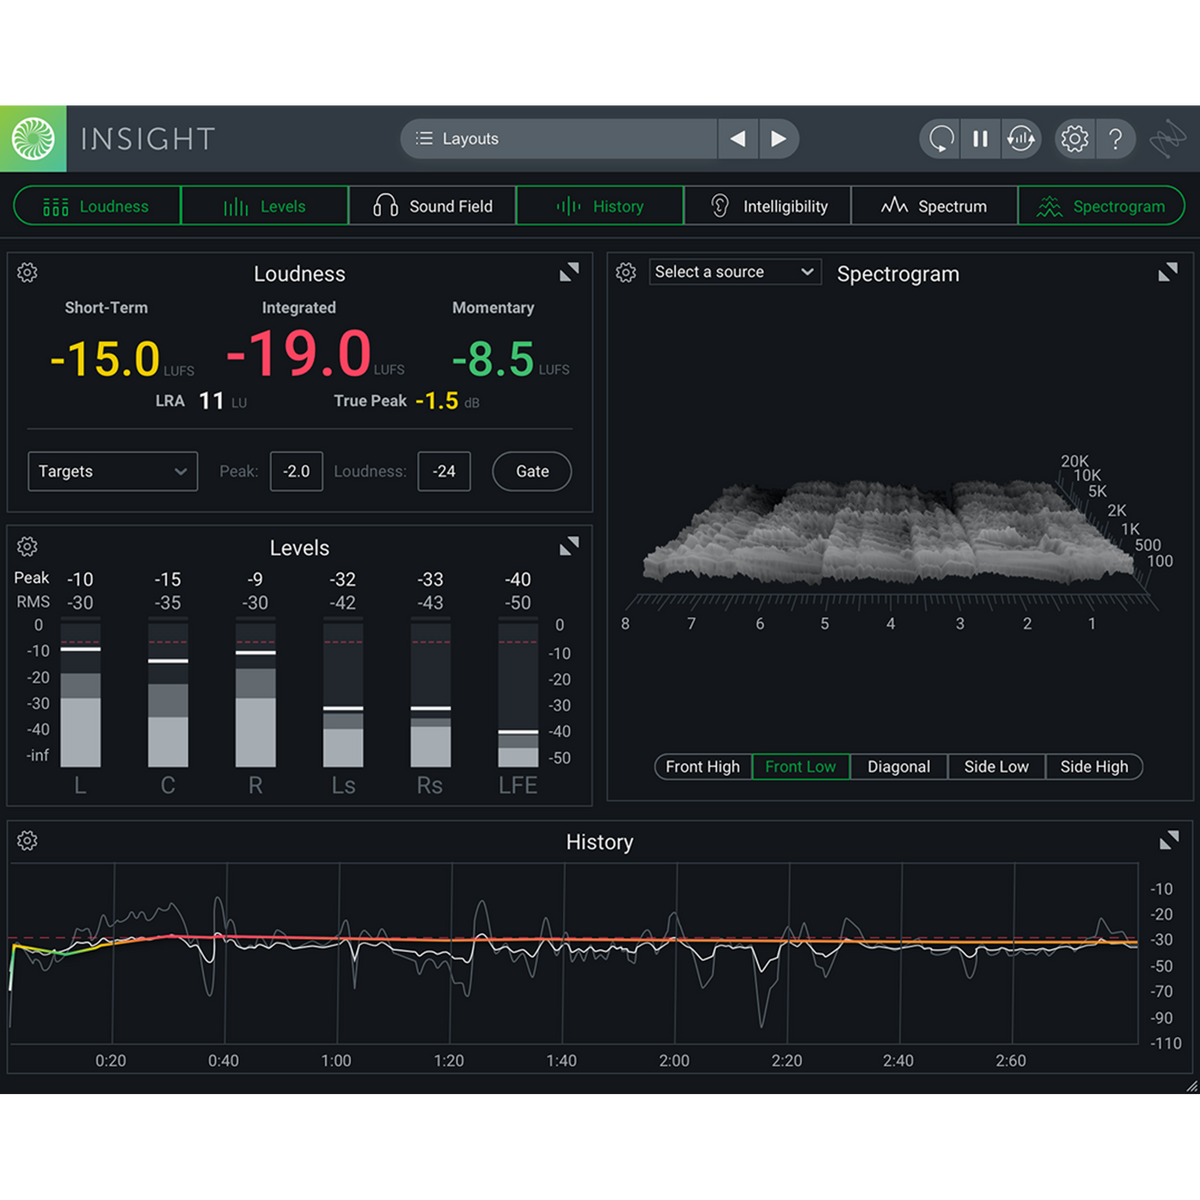The image size is (1200, 1200).
Task: Select Front Low spectrogram view
Action: click(801, 767)
